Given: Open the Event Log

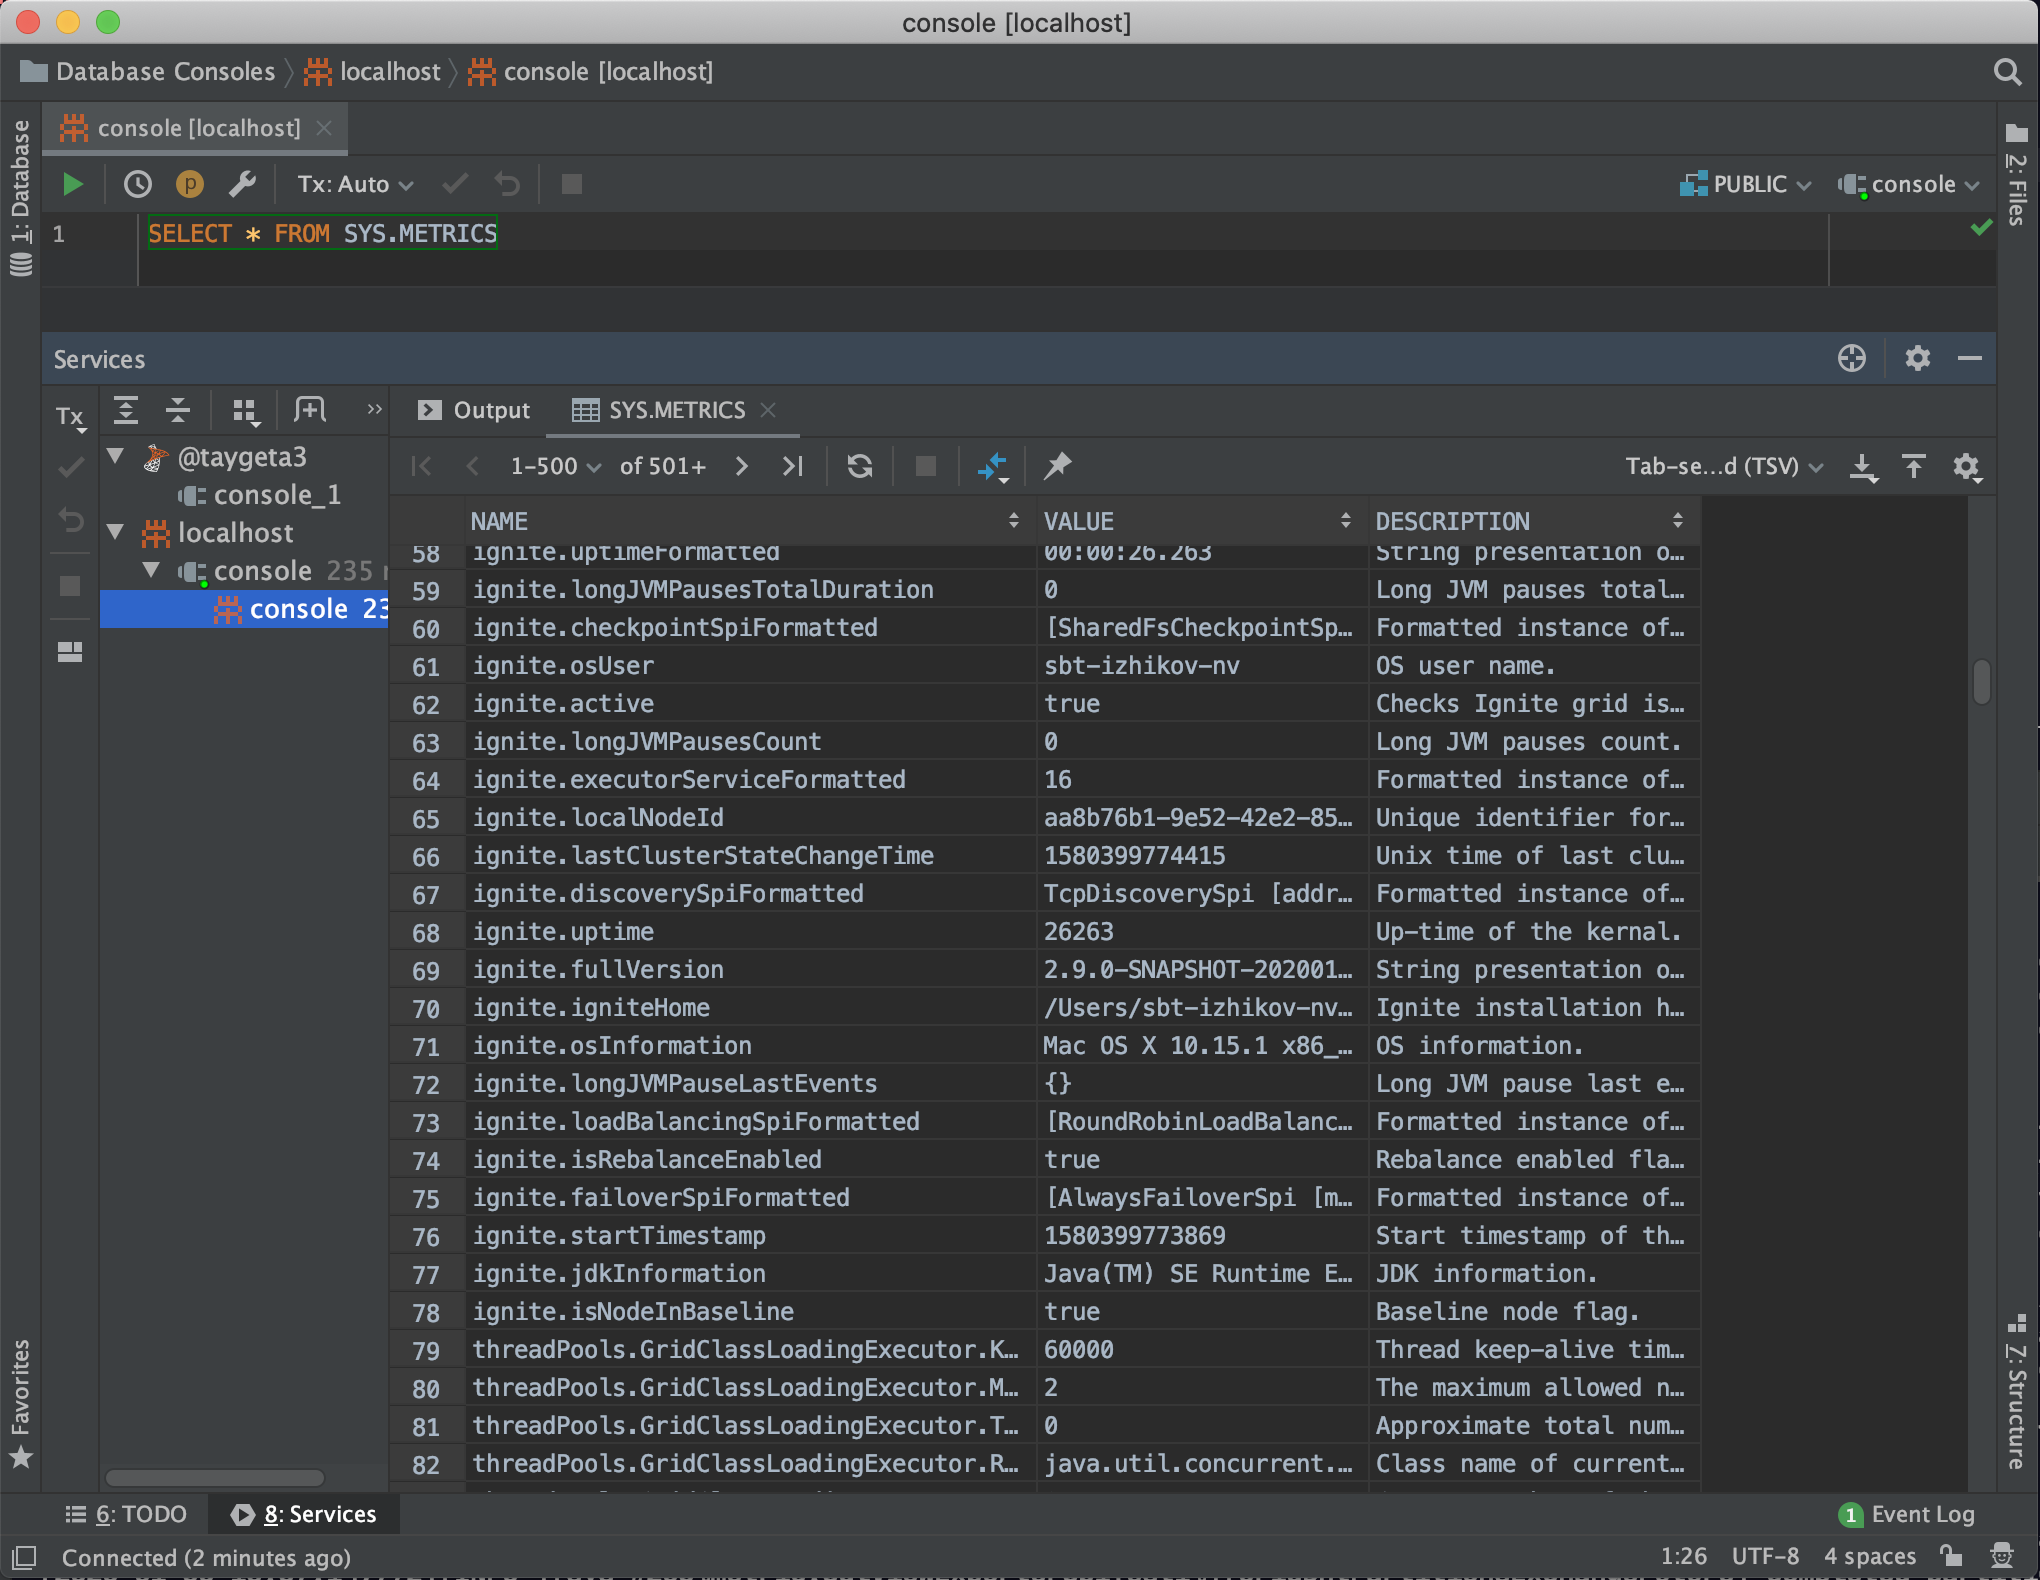Looking at the screenshot, I should (1908, 1514).
